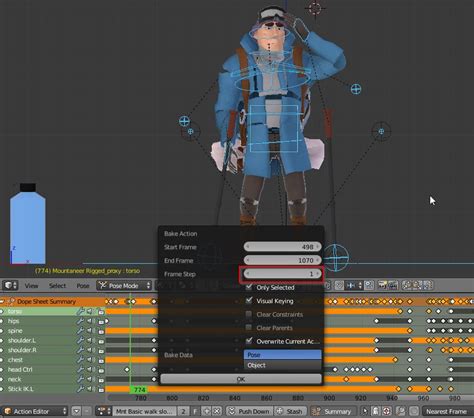The width and height of the screenshot is (474, 418).
Task: Open the View menu in 3D viewport header
Action: [31, 286]
